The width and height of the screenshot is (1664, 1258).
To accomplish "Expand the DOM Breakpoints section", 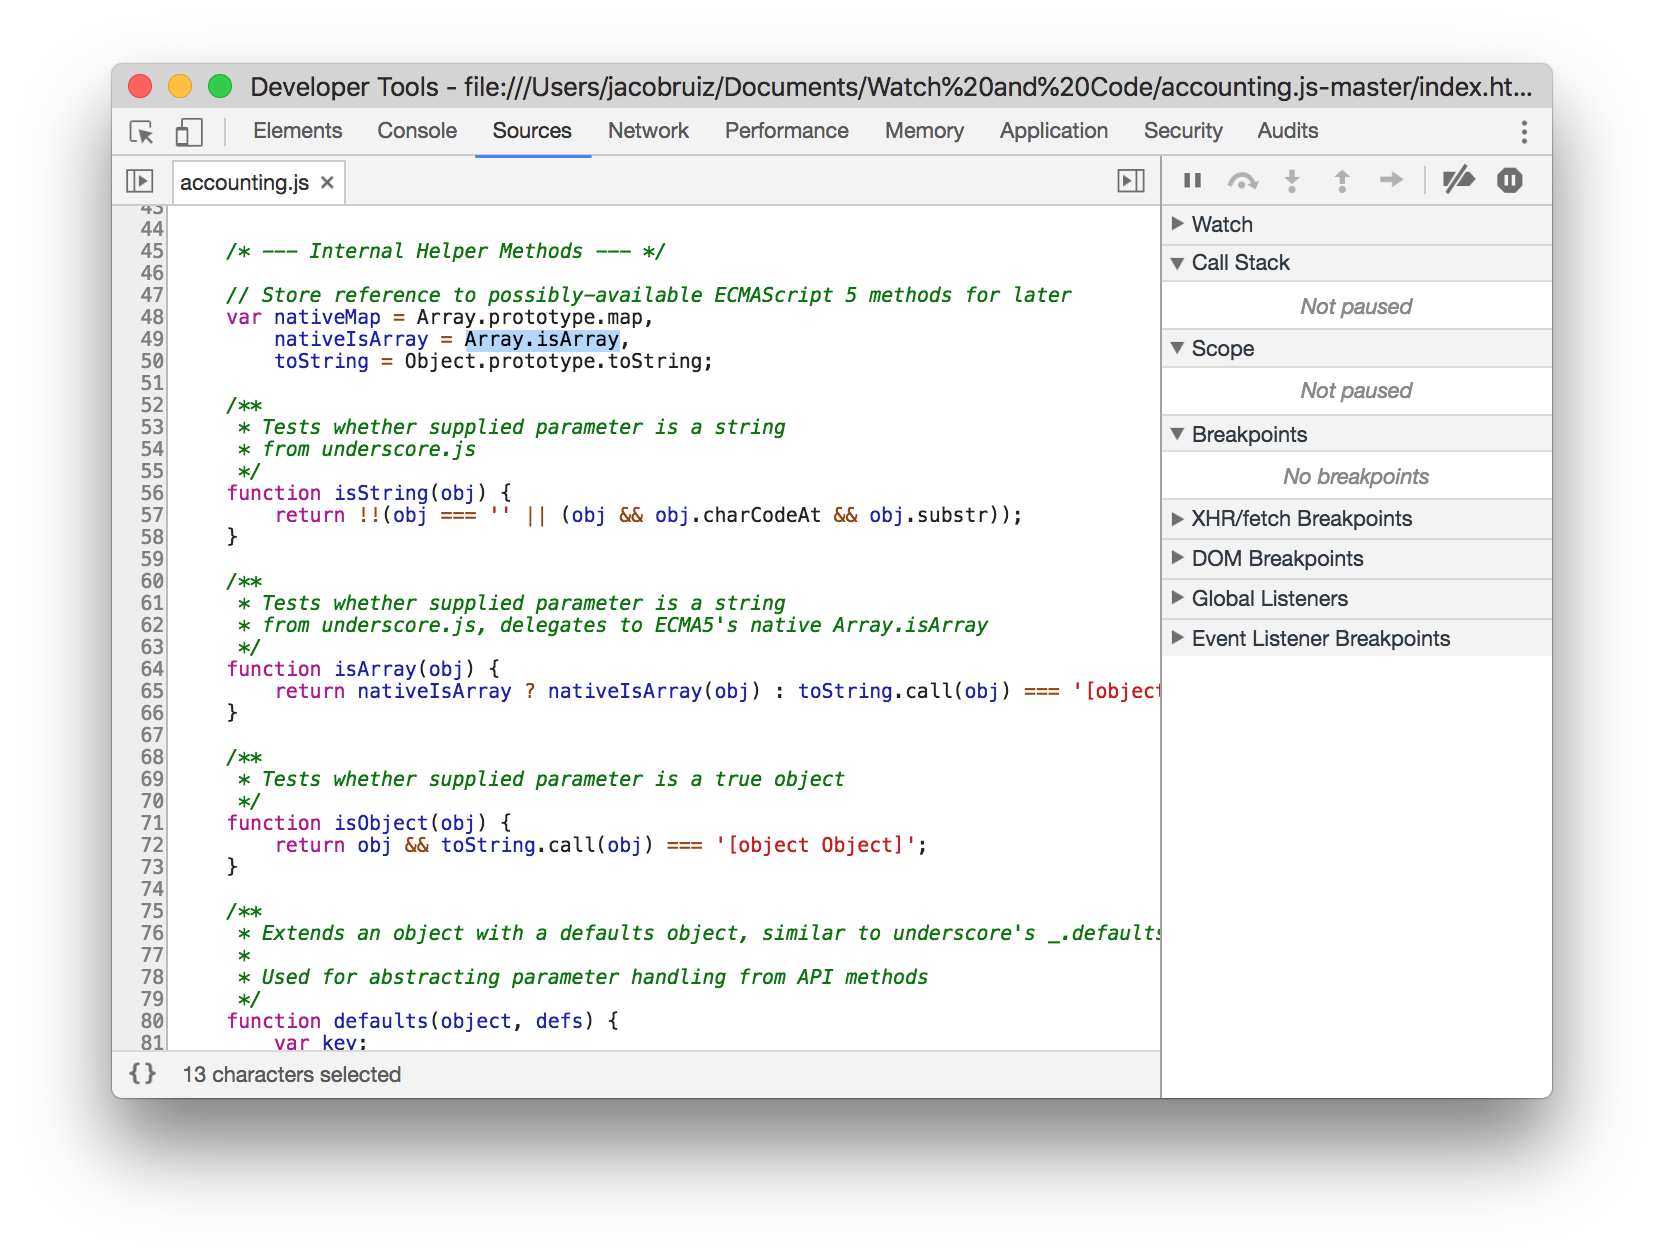I will [1357, 559].
